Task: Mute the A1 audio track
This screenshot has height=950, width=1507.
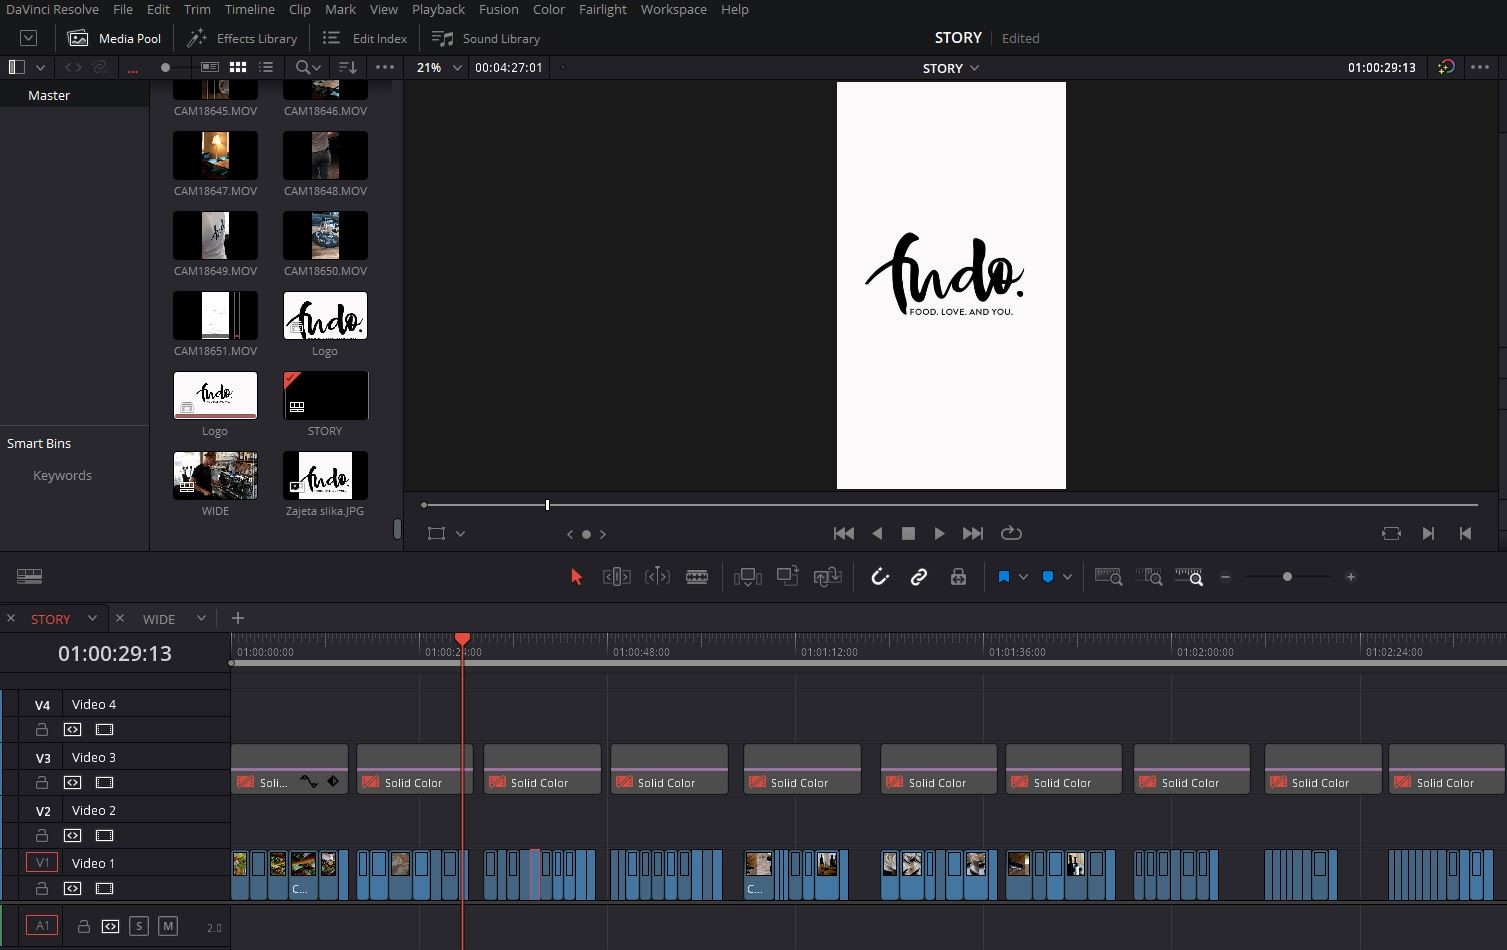Action: 168,926
